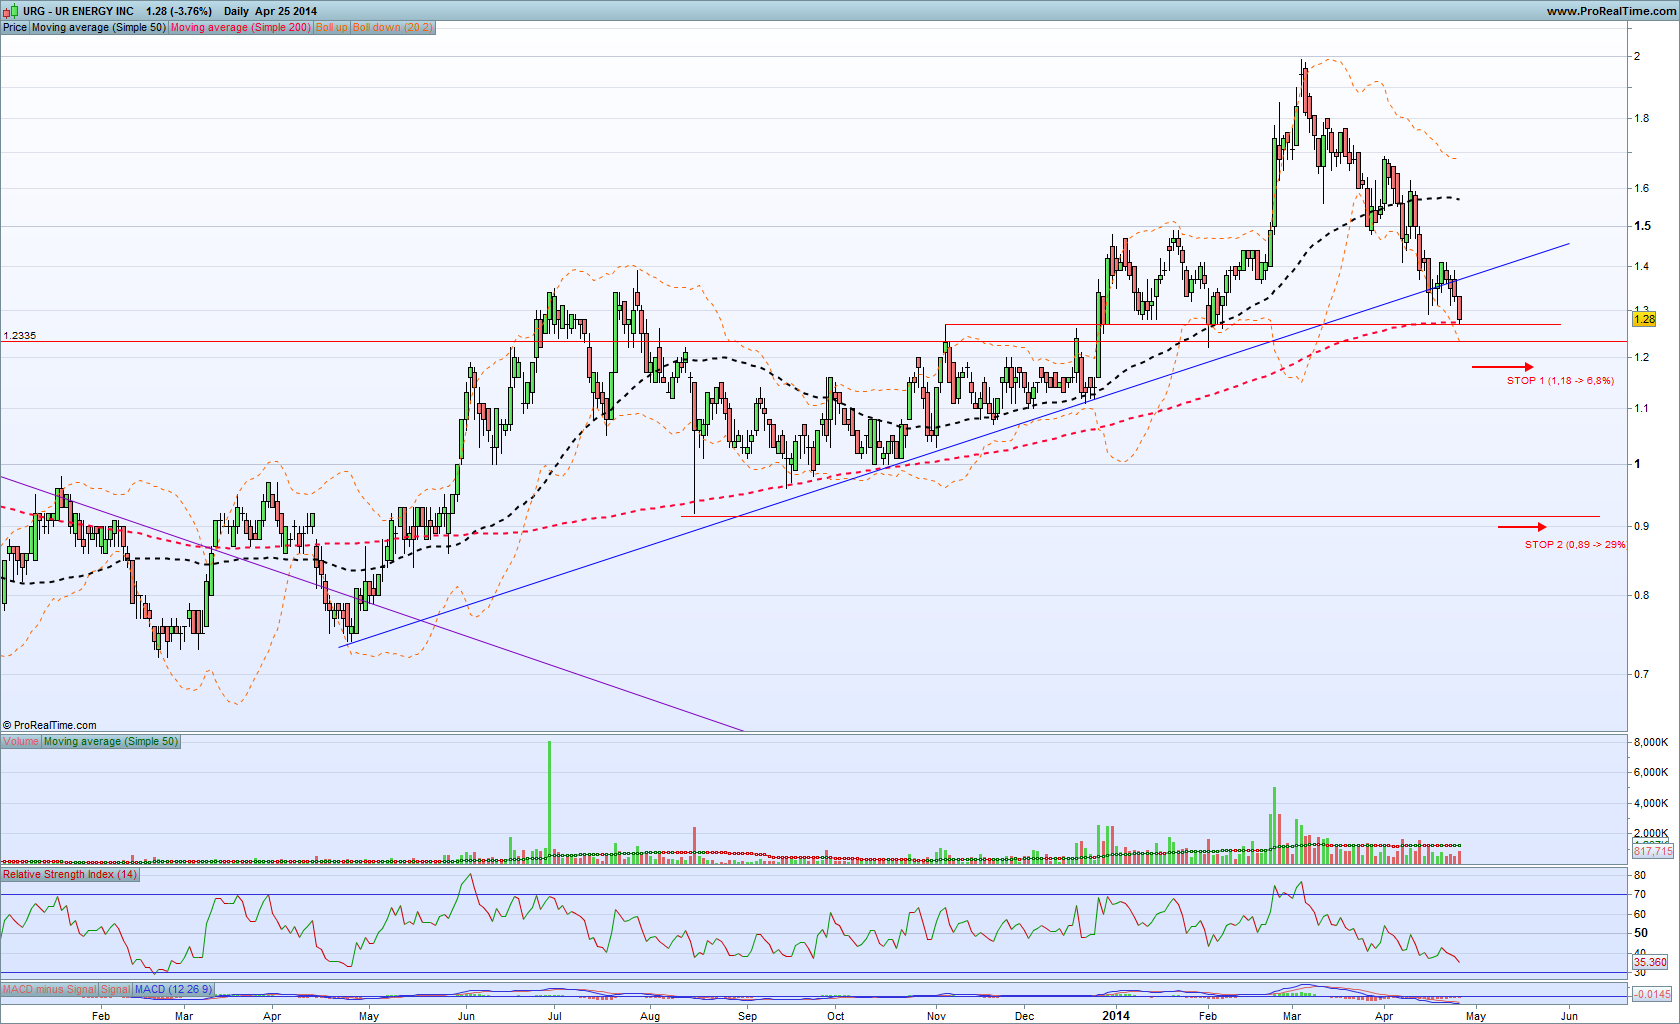1680x1024 pixels.
Task: Click the Boll down (20 2) label
Action: click(393, 28)
